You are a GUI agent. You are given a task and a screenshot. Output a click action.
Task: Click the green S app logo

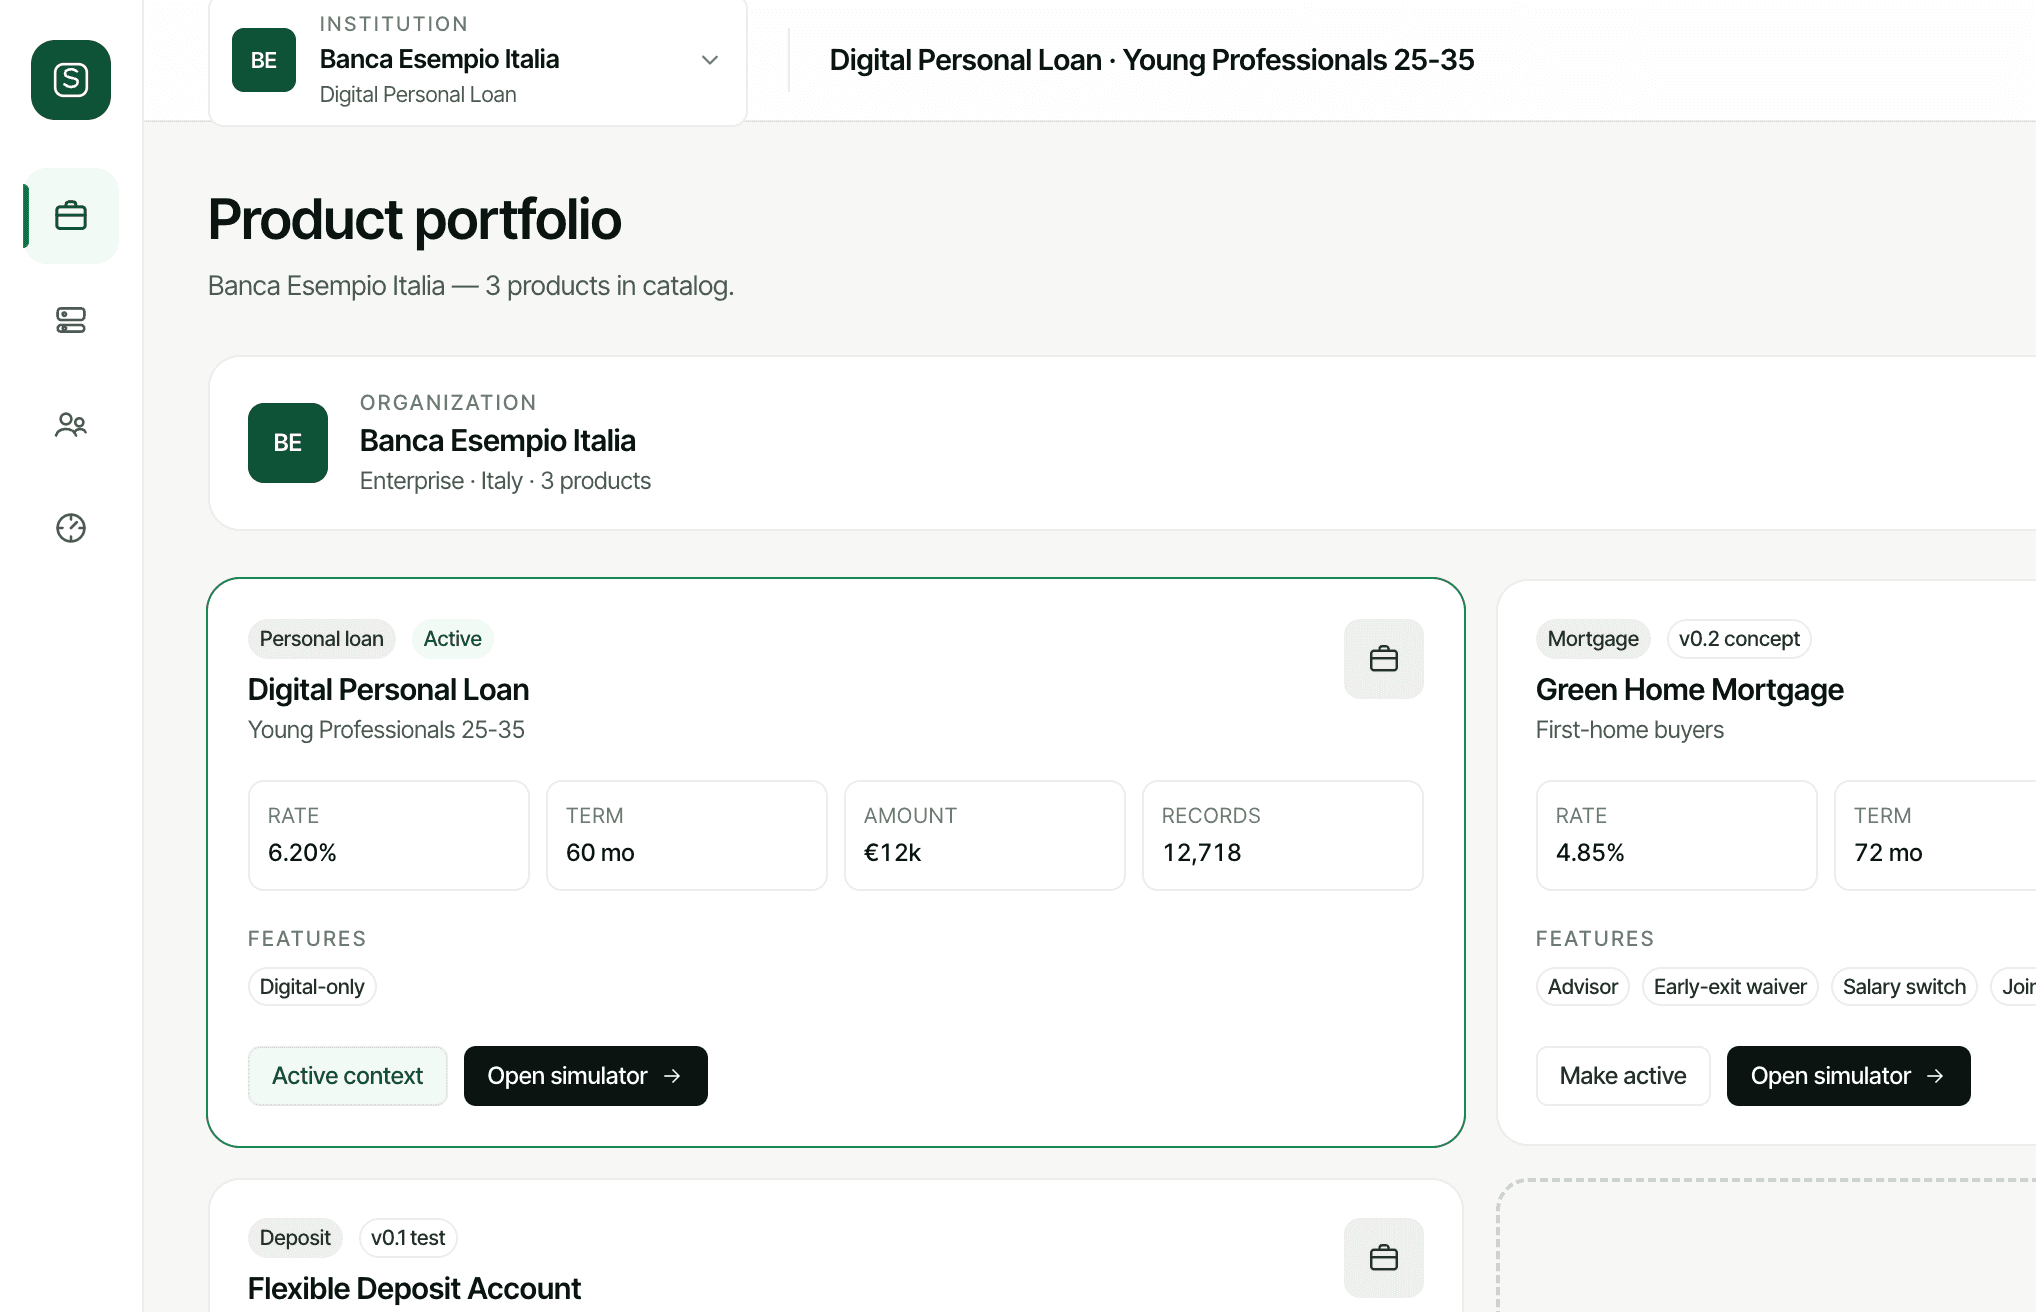click(x=71, y=80)
